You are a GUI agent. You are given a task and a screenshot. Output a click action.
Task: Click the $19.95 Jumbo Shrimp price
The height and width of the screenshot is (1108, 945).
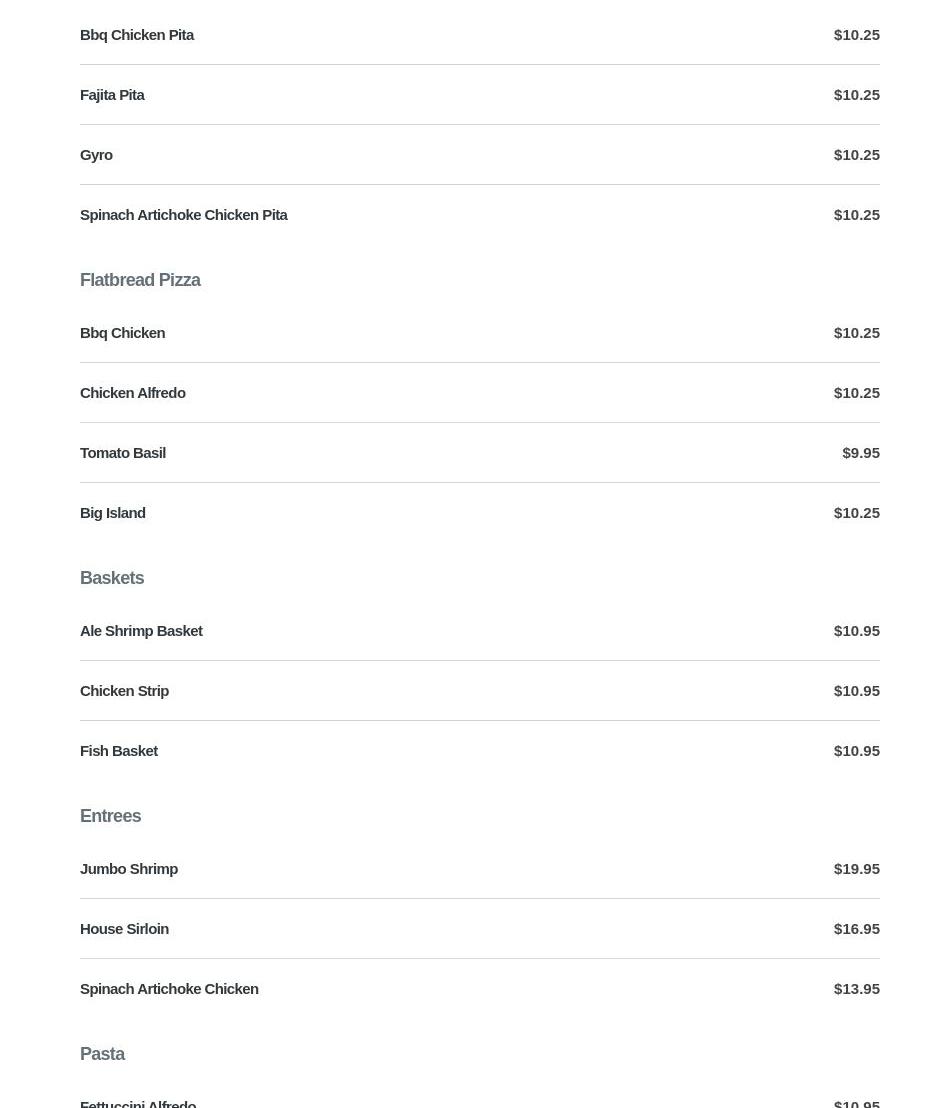[856, 869]
